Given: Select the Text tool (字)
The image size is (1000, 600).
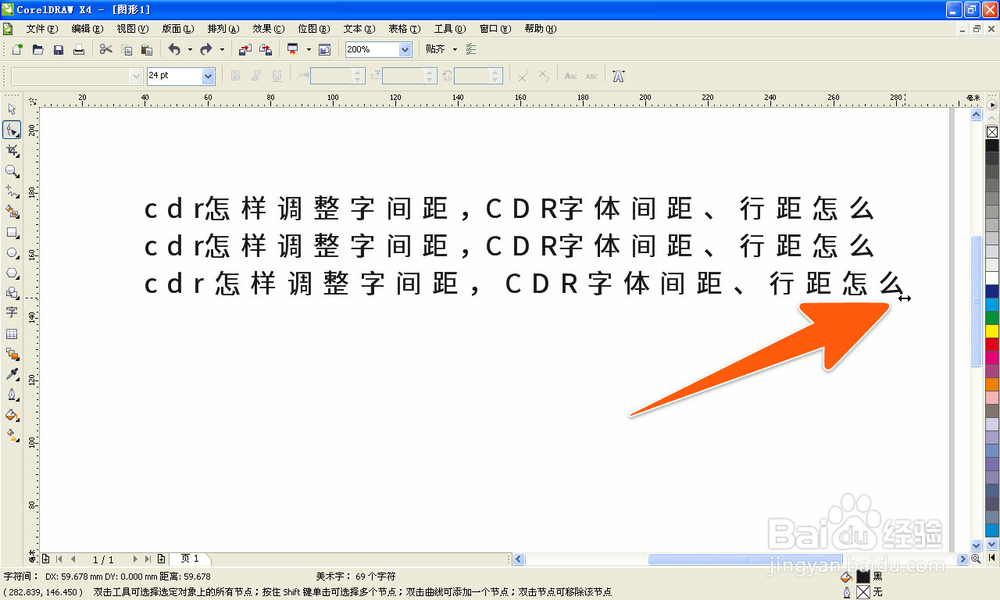Looking at the screenshot, I should [11, 312].
